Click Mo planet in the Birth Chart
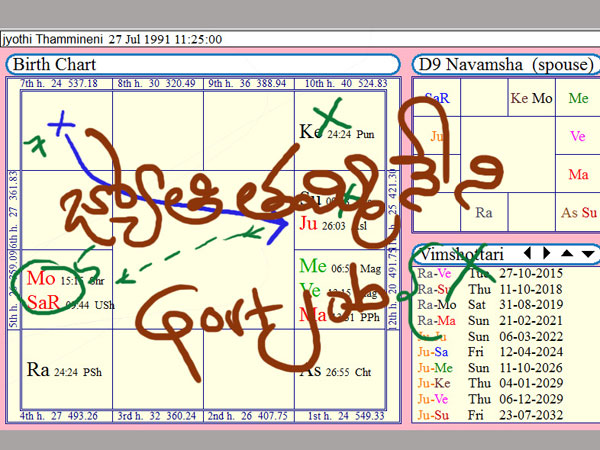 (41, 279)
